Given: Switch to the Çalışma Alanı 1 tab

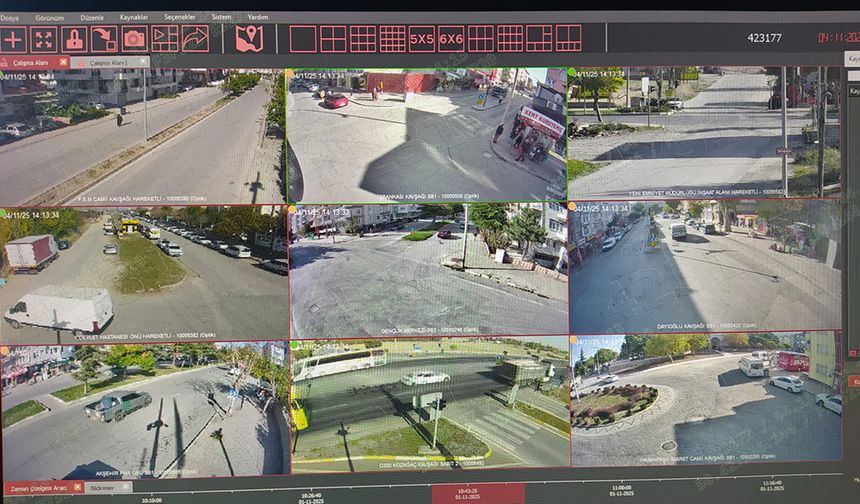Looking at the screenshot, I should coord(109,63).
